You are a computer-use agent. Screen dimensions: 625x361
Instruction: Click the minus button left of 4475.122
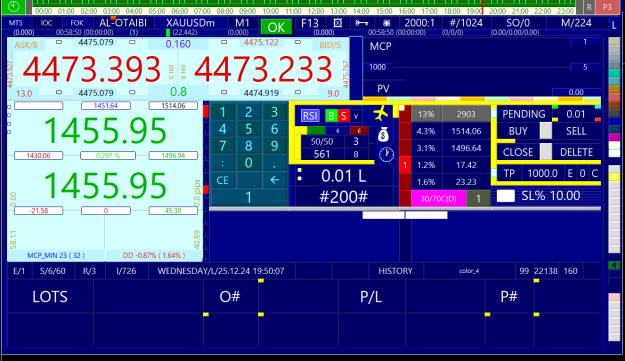(224, 42)
